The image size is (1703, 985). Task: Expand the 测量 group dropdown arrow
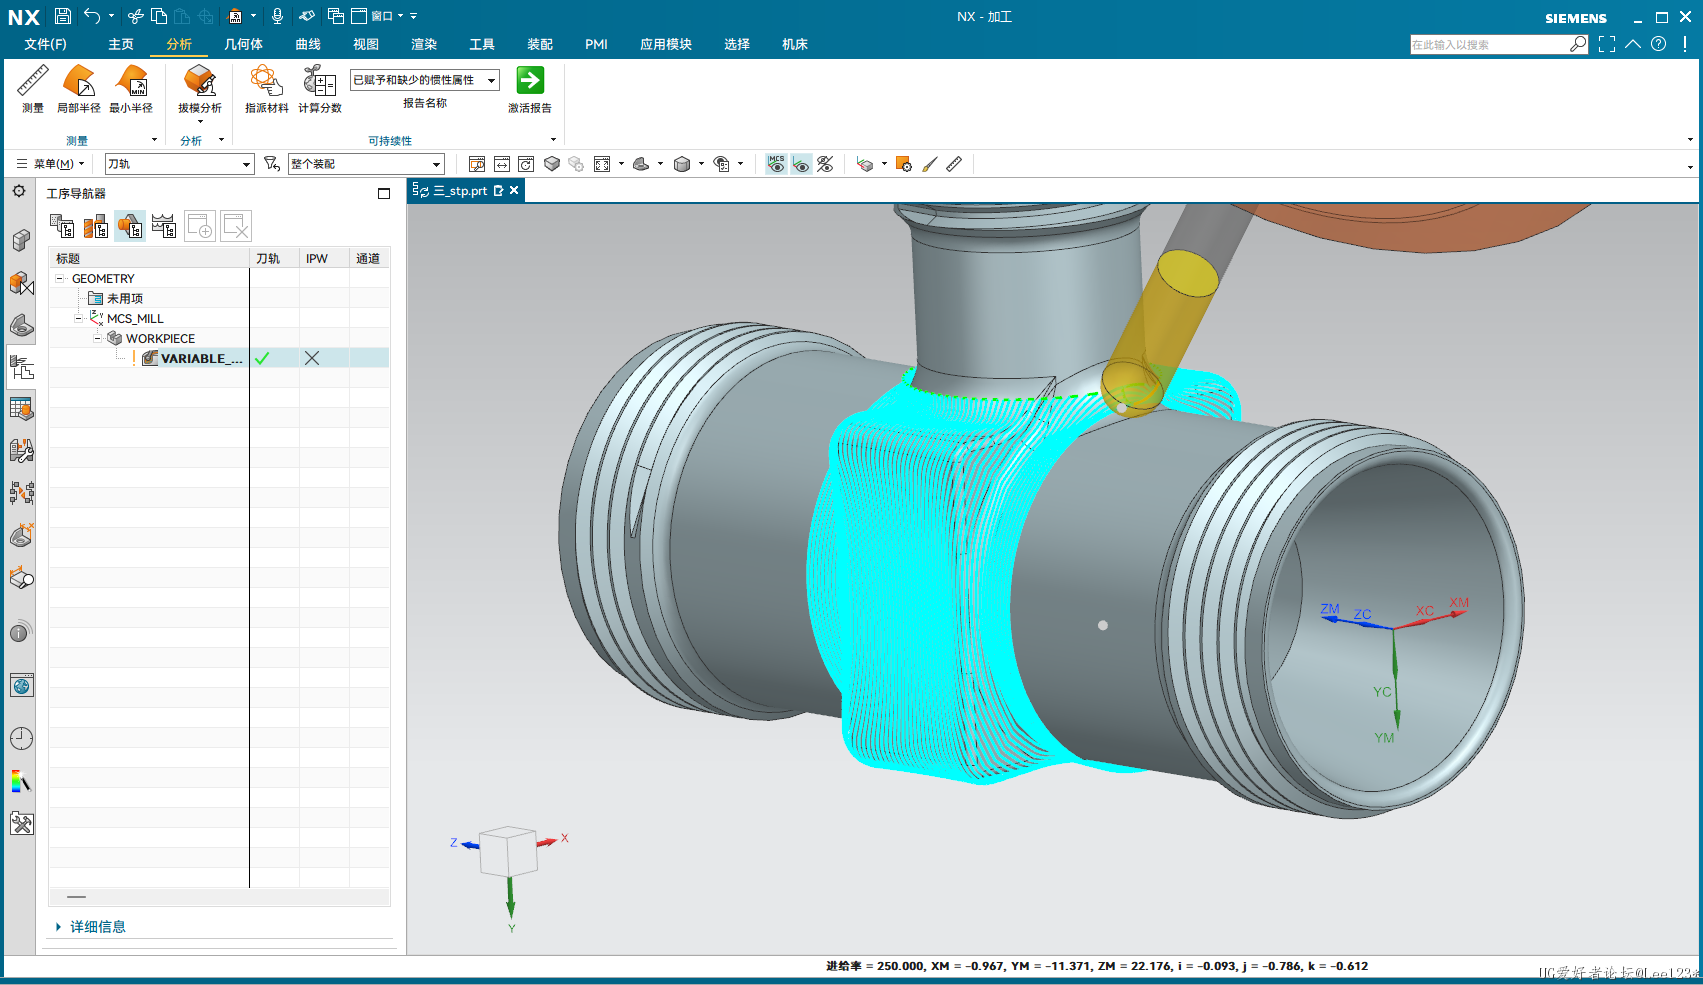154,140
